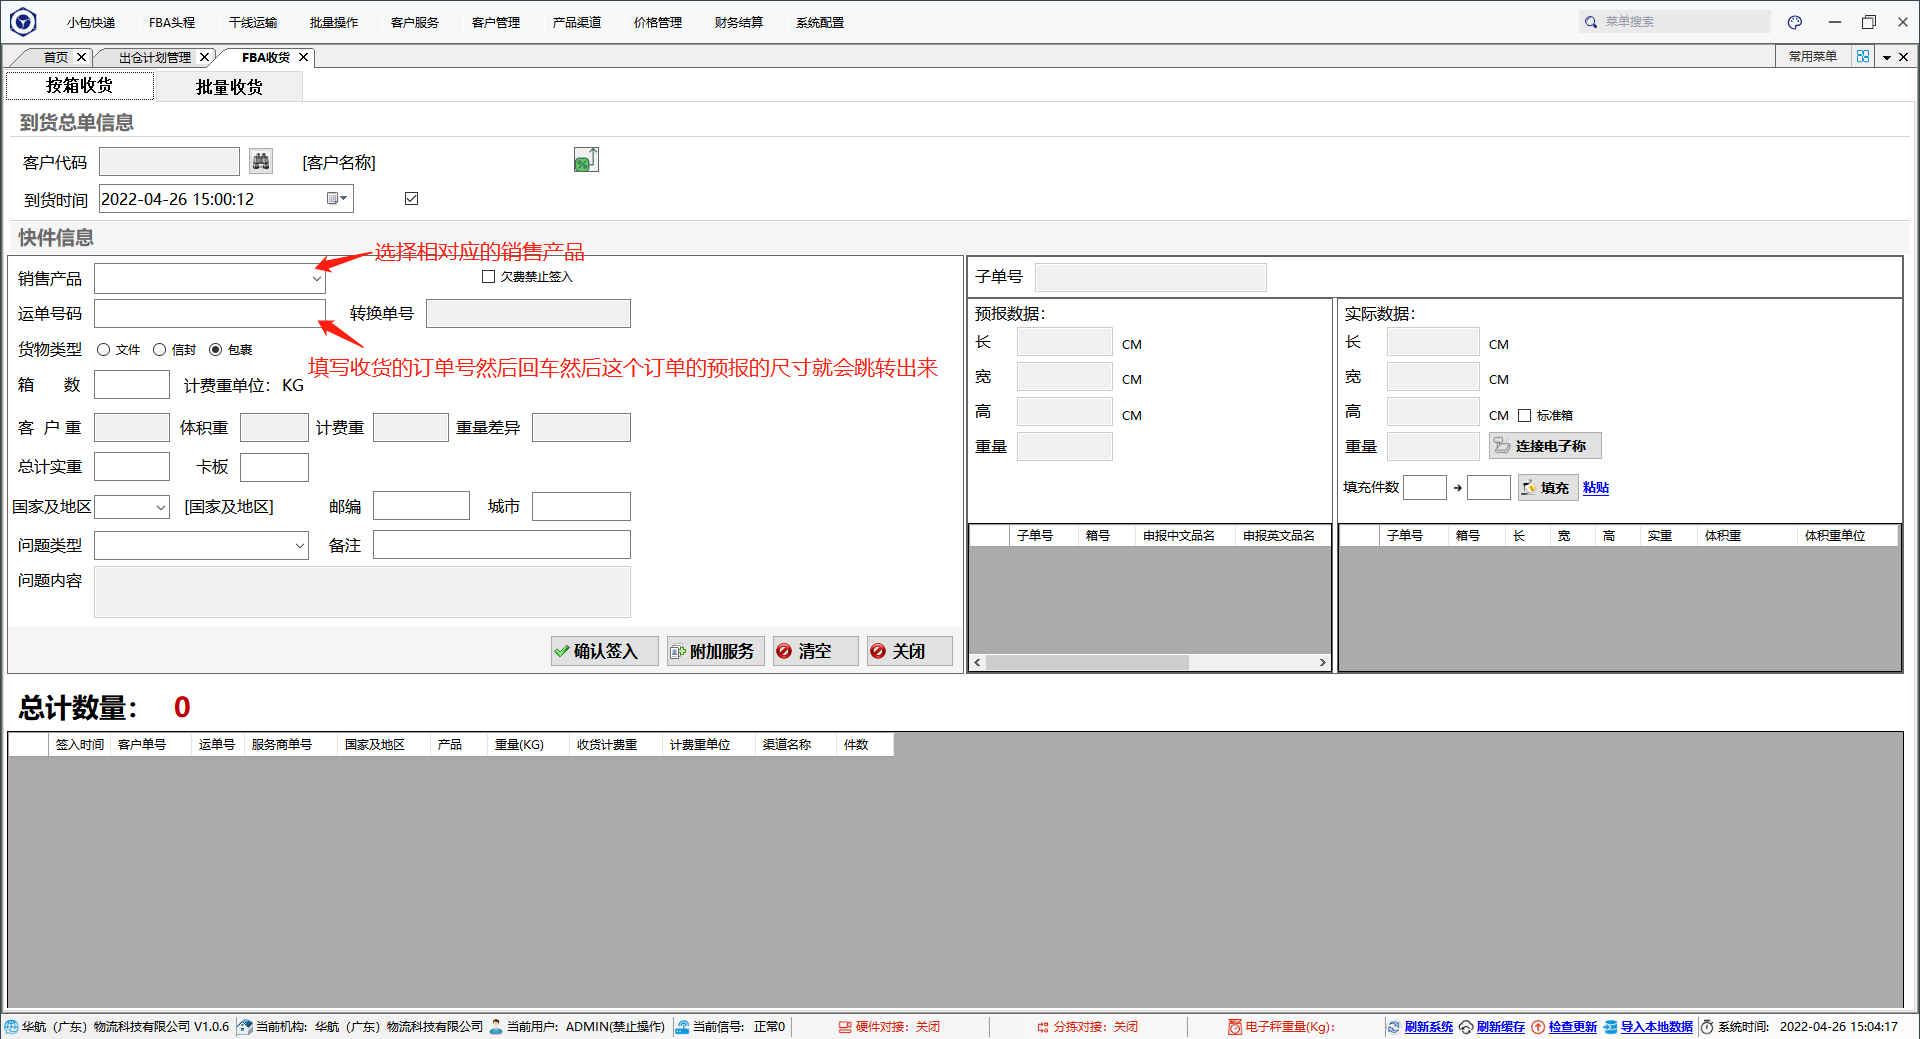Select the 包裹 cargo type radio
Viewport: 1920px width, 1039px height.
[215, 350]
